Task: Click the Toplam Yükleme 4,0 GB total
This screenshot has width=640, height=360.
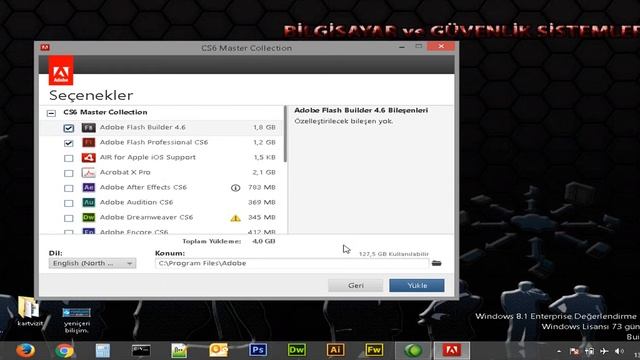Action: click(229, 241)
